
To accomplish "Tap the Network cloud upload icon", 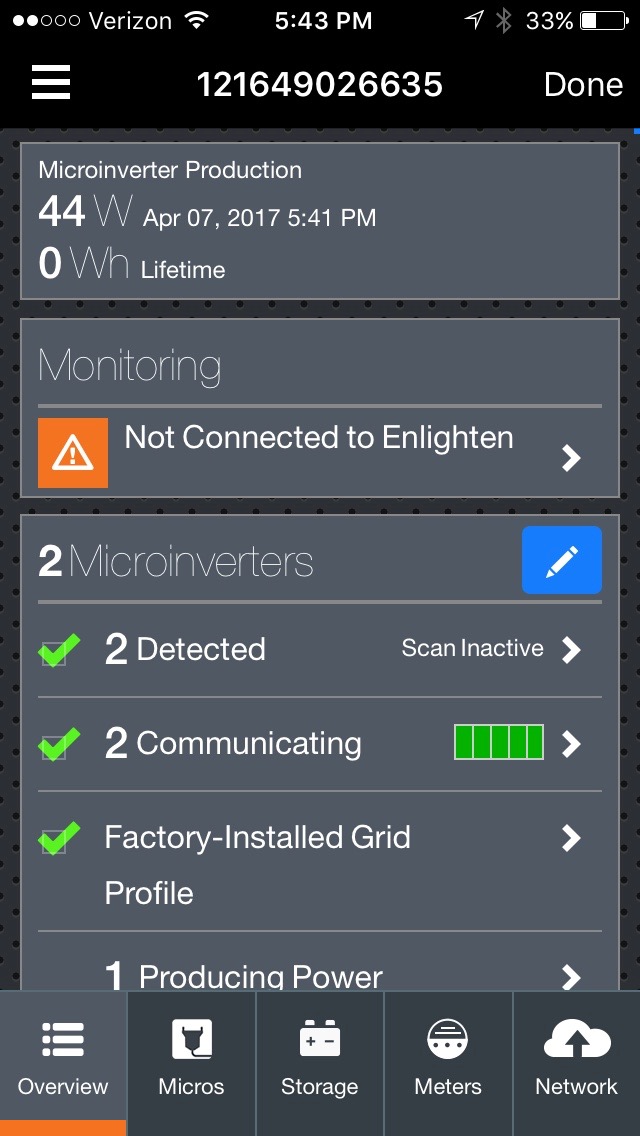I will (576, 1040).
